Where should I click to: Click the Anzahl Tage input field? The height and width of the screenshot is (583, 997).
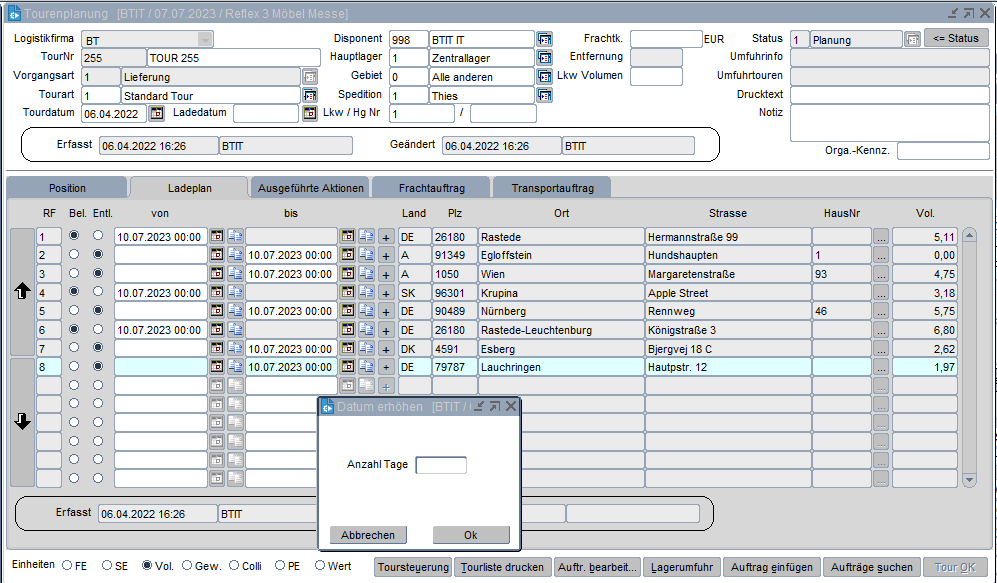click(441, 465)
